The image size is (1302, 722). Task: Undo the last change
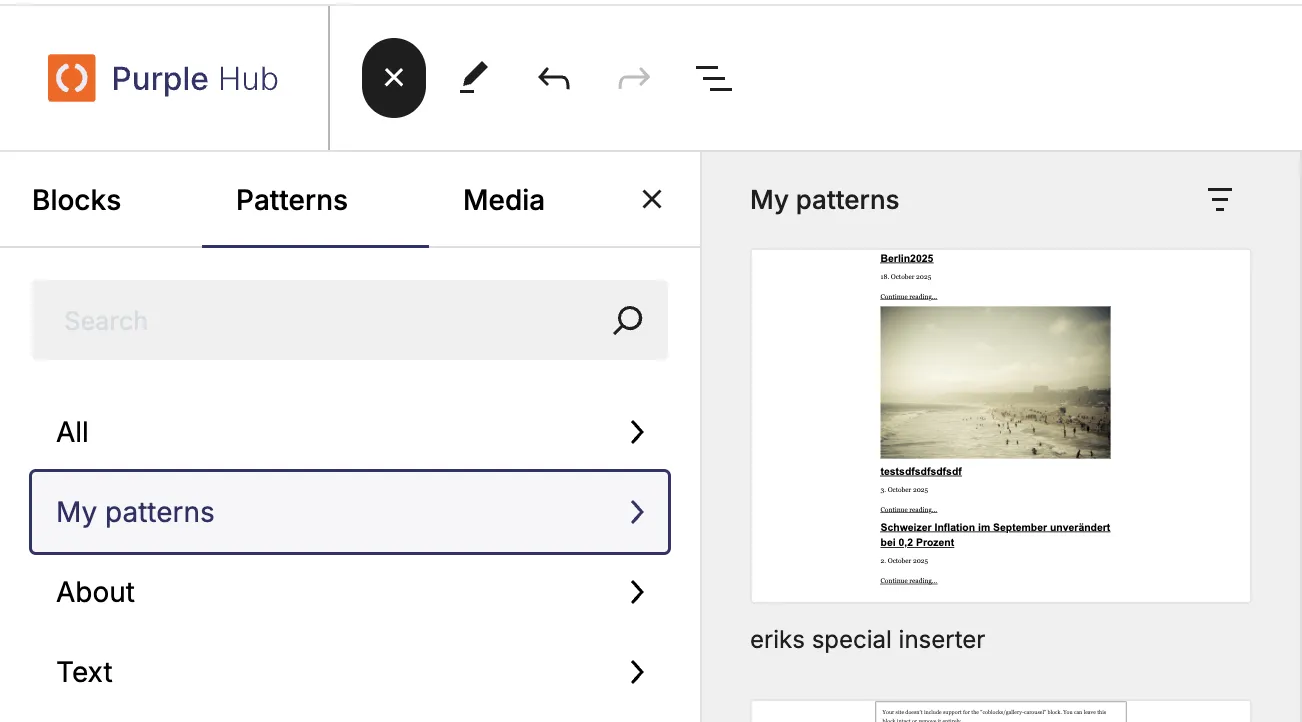554,78
